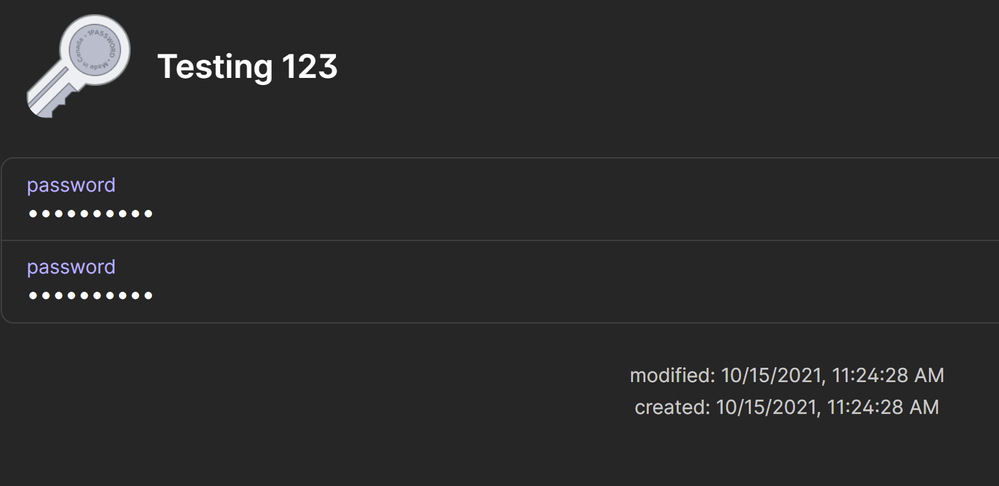Click the modified date 10/15/2021
Image resolution: width=999 pixels, height=486 pixels.
(768, 376)
